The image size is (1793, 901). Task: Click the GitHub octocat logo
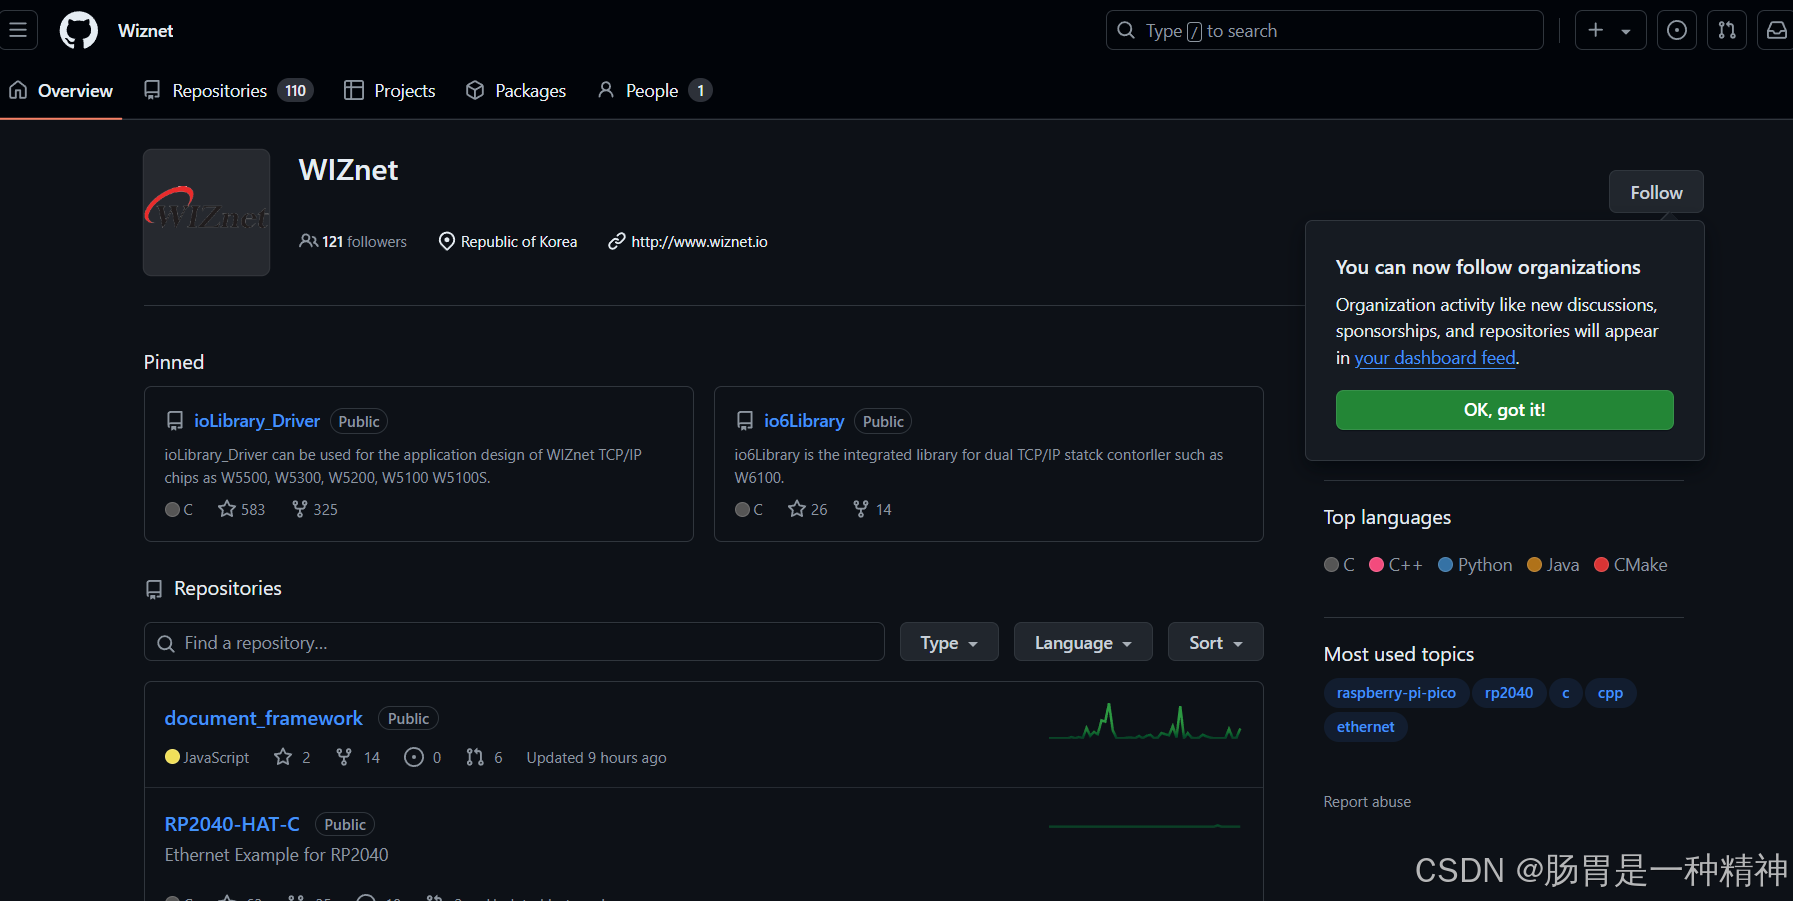79,30
